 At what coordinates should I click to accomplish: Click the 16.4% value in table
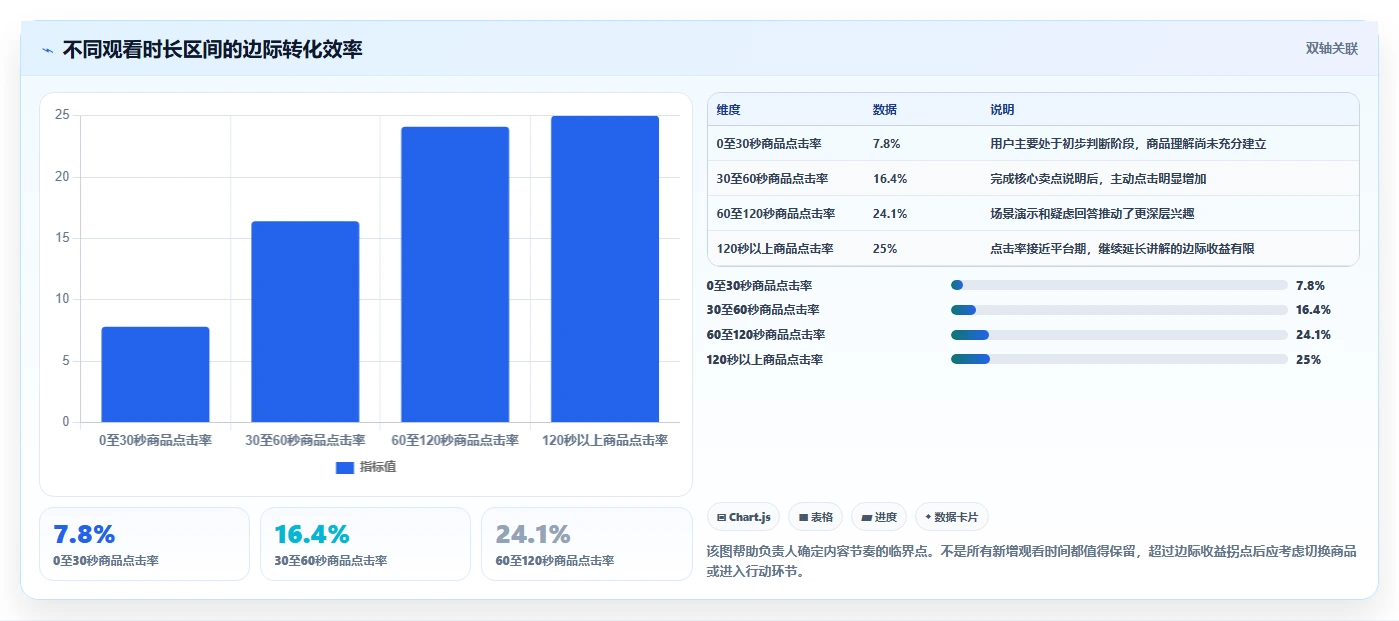coord(890,179)
